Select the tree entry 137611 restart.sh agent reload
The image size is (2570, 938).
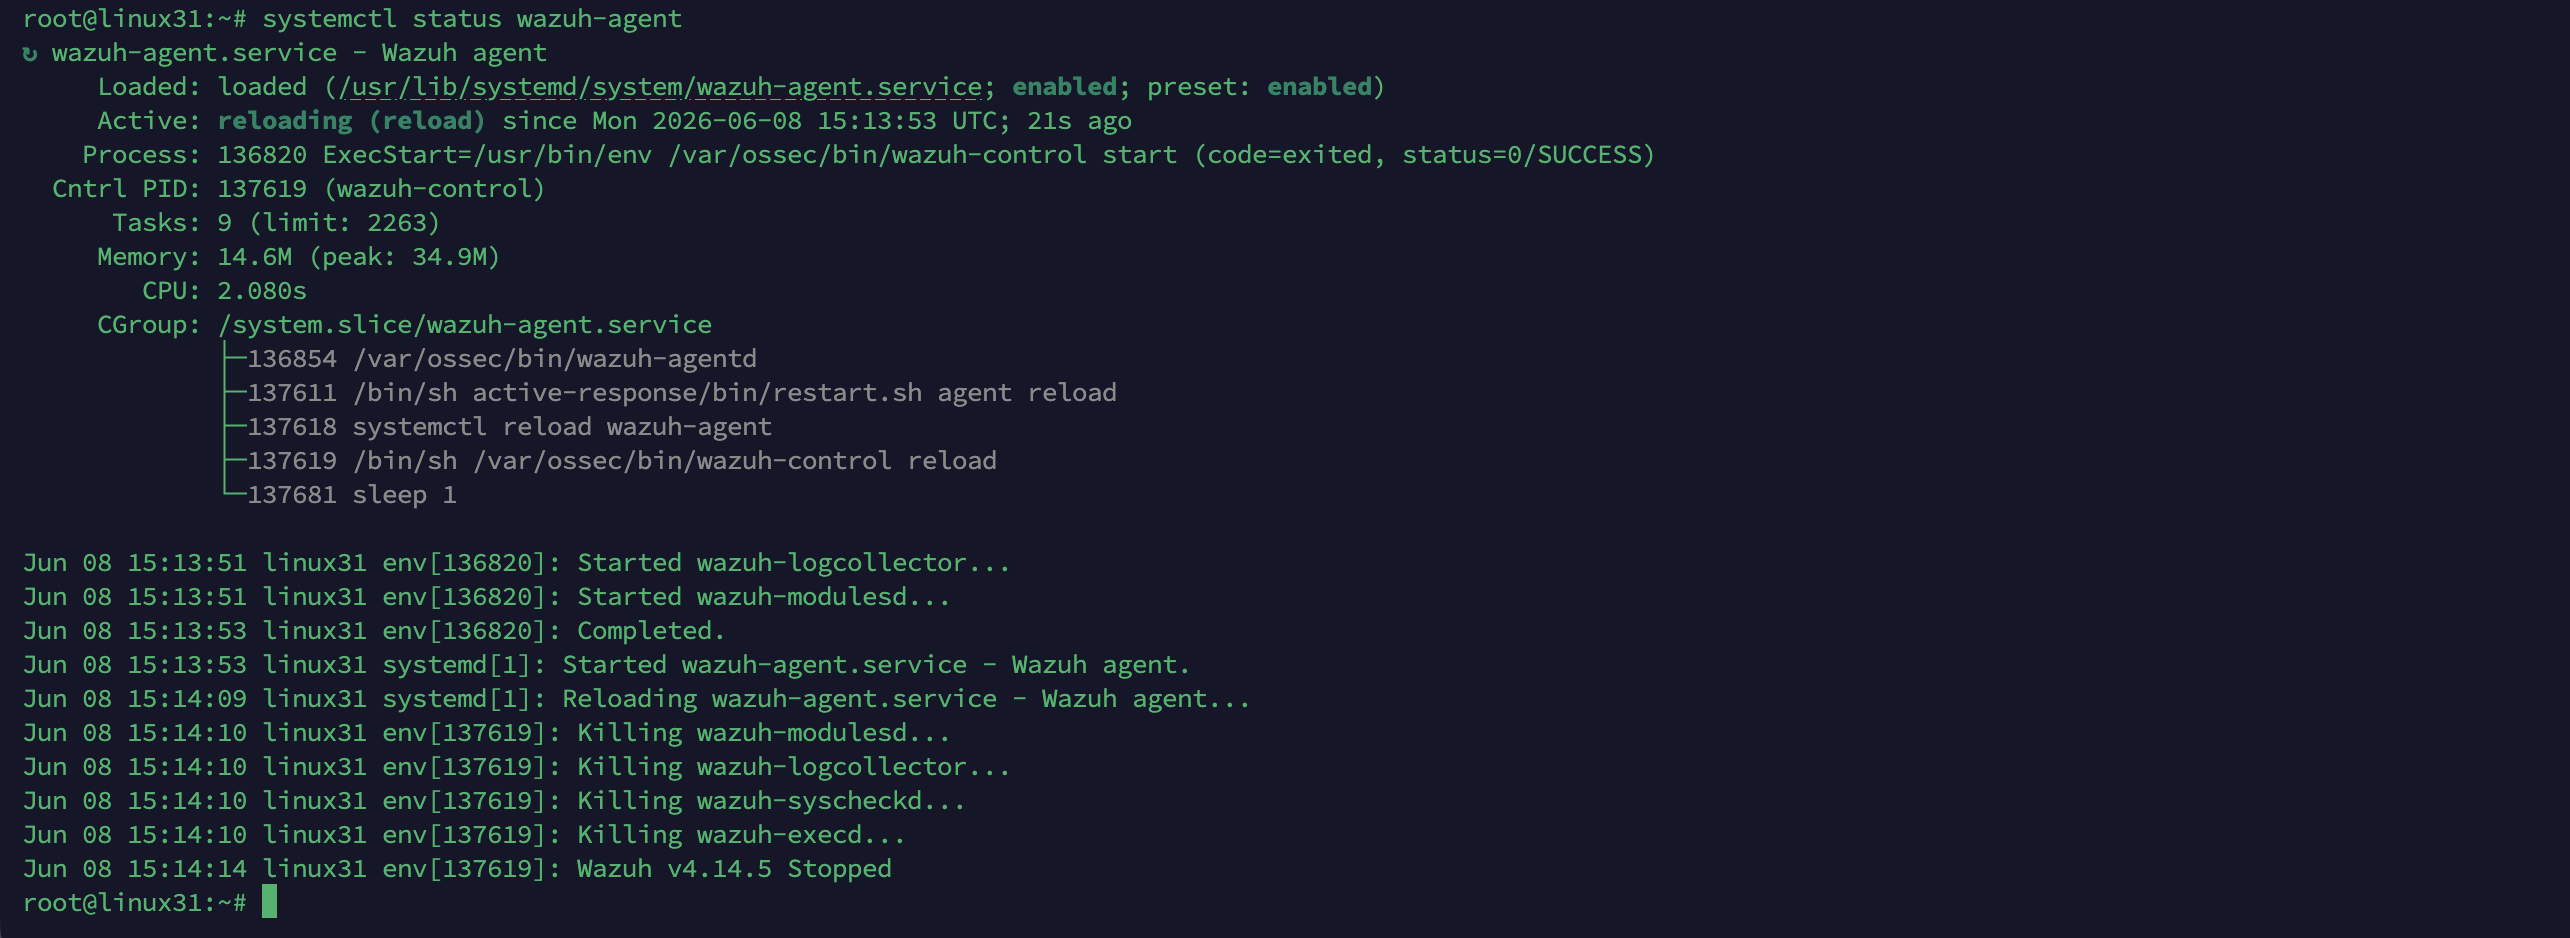point(682,393)
